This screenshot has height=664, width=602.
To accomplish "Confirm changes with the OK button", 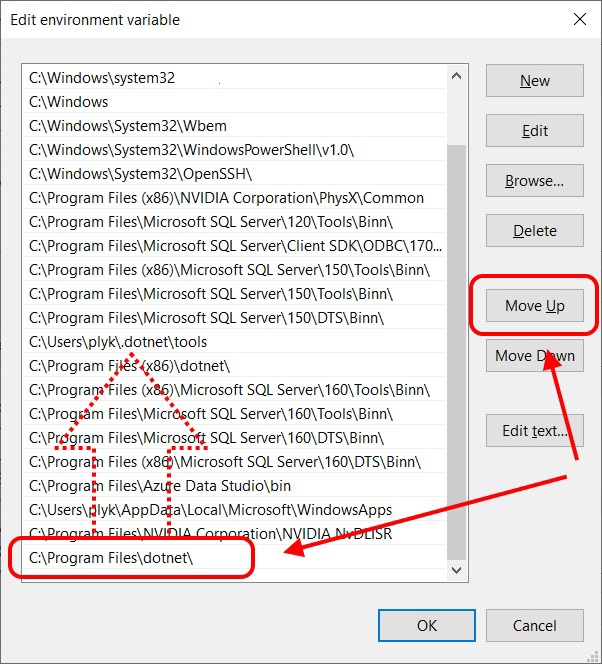I will pyautogui.click(x=427, y=625).
